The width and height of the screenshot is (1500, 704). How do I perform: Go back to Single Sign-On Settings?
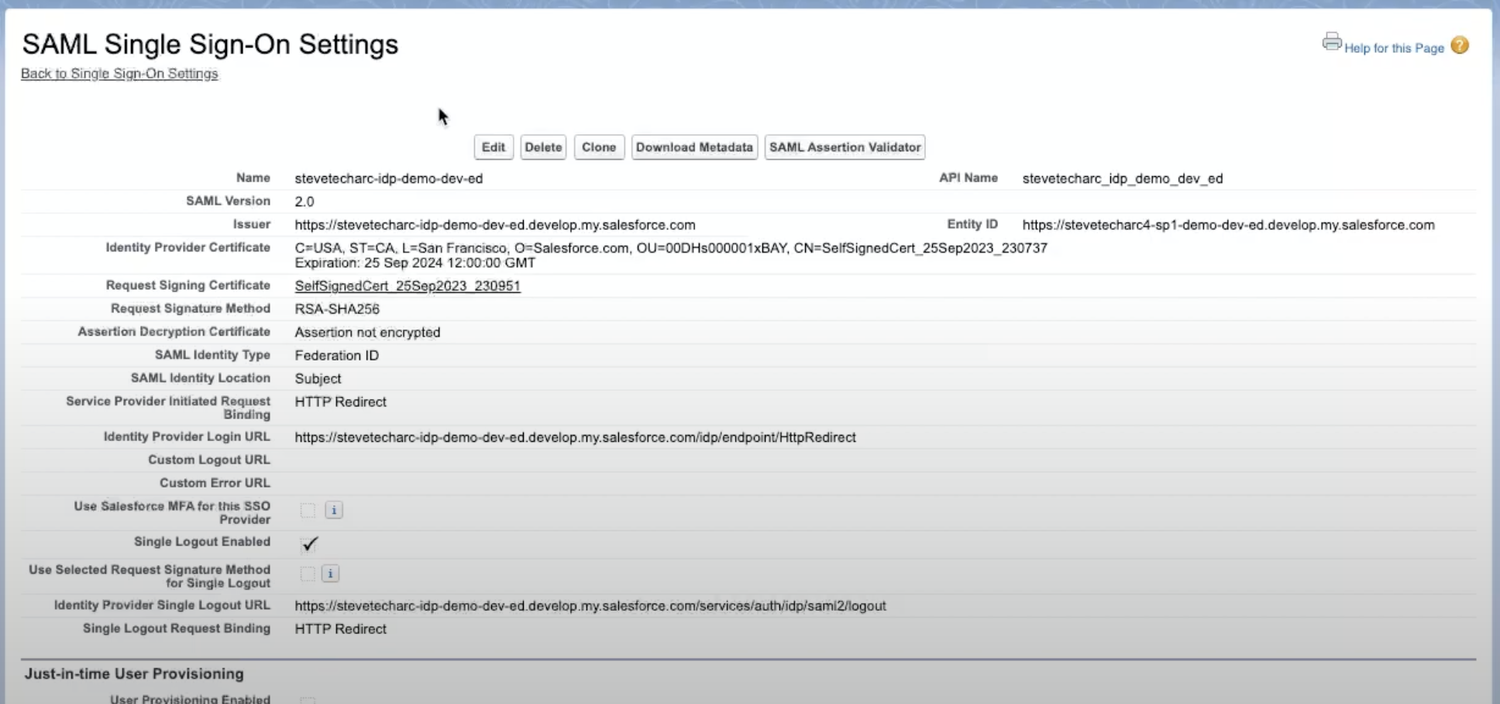pos(119,73)
